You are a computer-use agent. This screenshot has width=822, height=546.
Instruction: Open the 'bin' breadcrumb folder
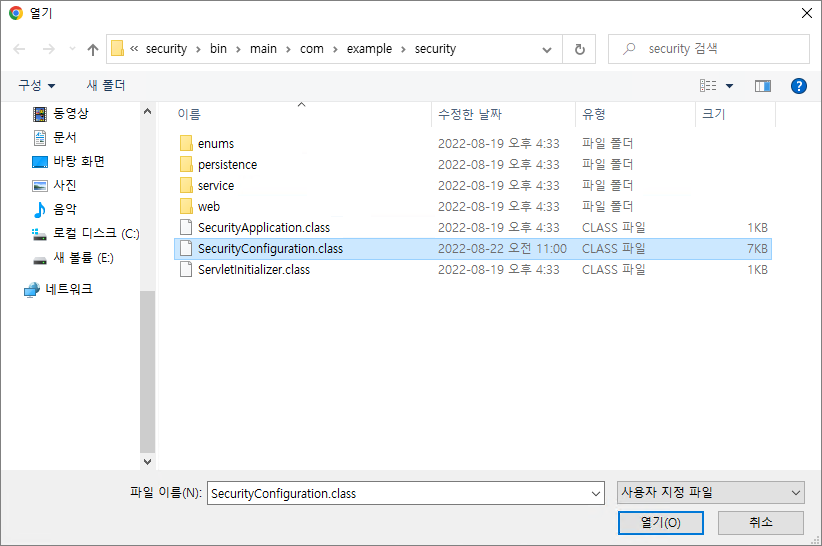pyautogui.click(x=218, y=49)
